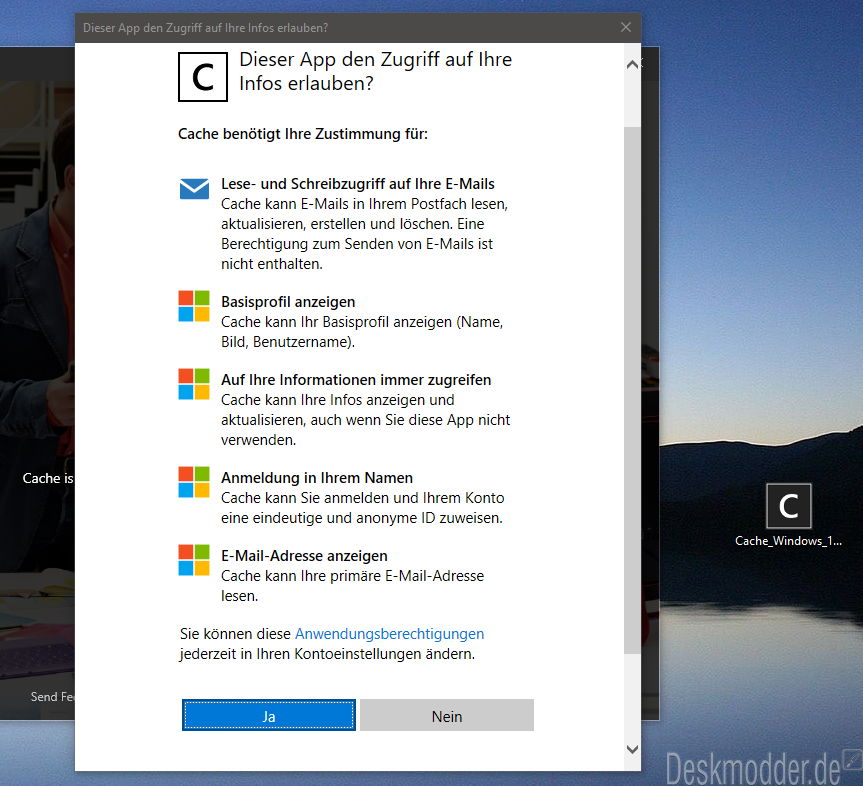Screen dimensions: 863x786
Task: Click text 'jederzeit in Ihren Kontoeinstellungen ändern.'
Action: click(x=327, y=654)
